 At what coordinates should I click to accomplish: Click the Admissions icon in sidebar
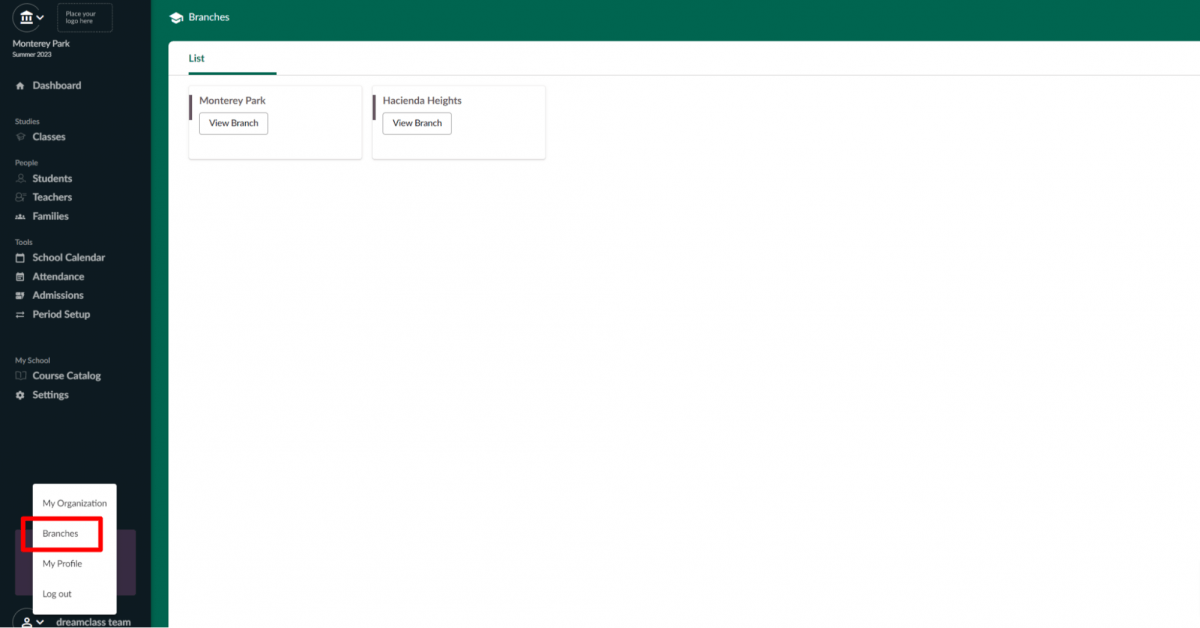point(20,296)
